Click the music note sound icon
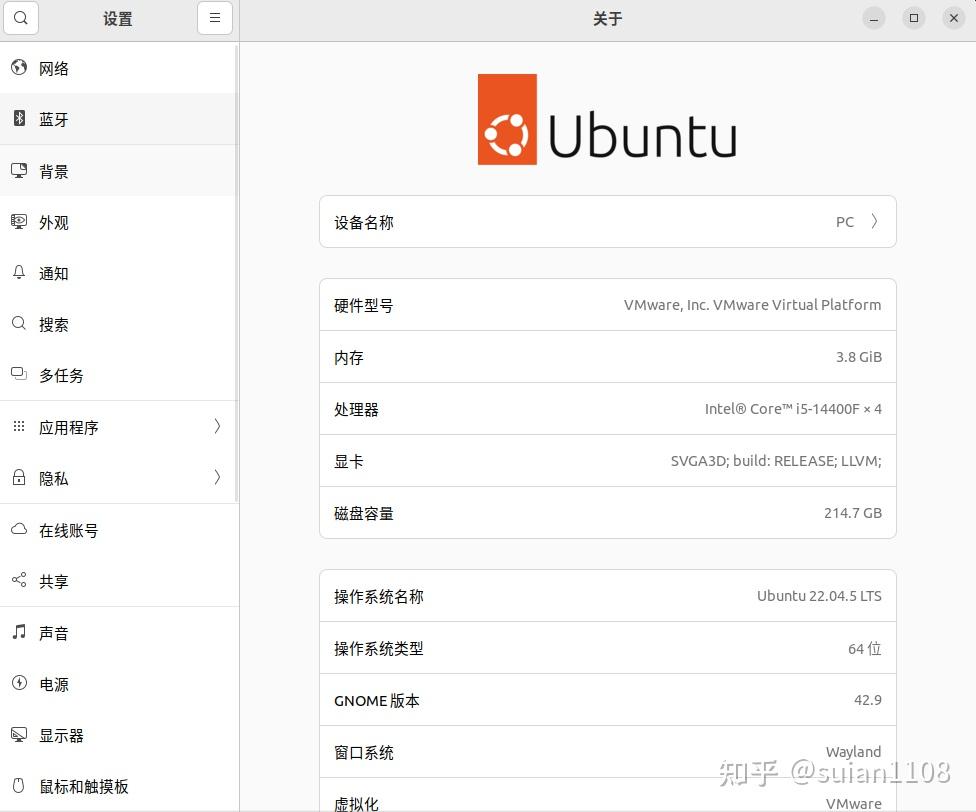 19,632
